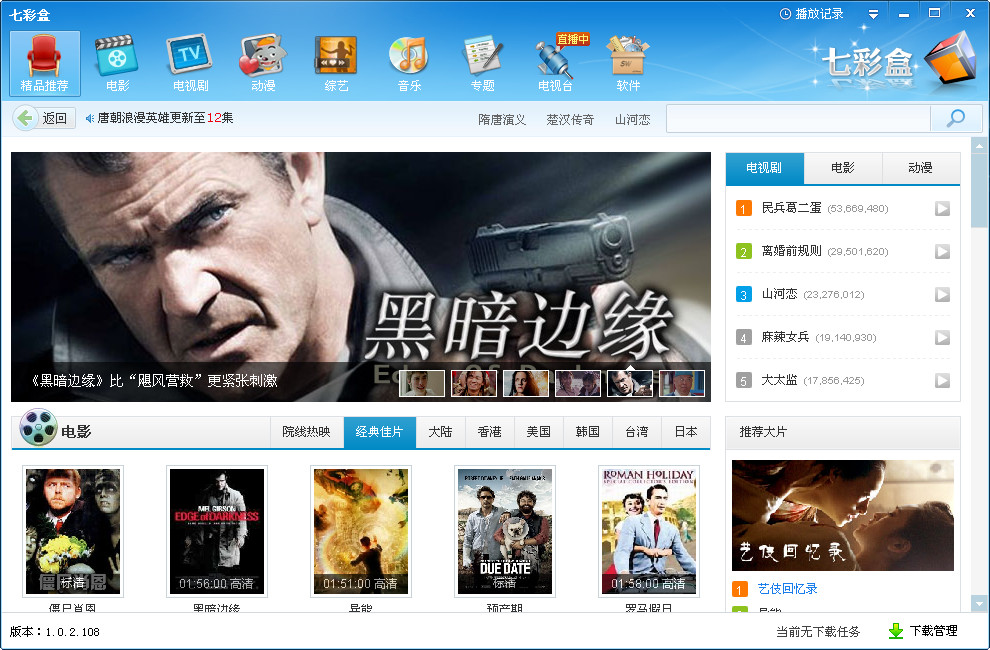
Task: Click the 艺伎回忆录 title link
Action: 787,589
